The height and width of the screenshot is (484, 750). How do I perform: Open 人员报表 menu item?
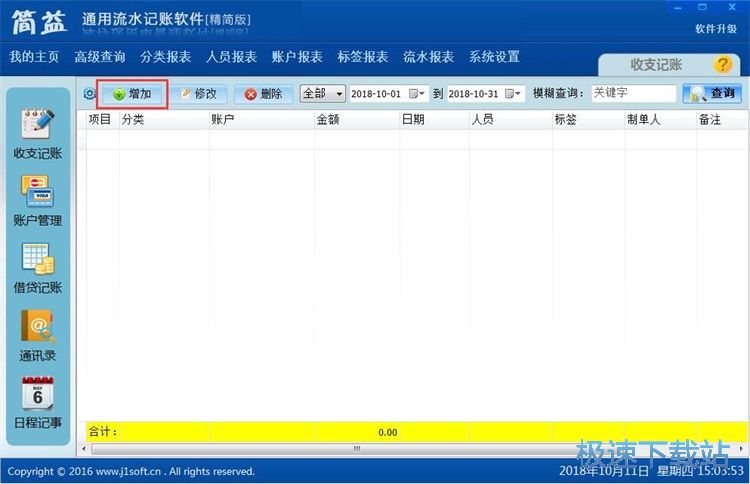[232, 57]
